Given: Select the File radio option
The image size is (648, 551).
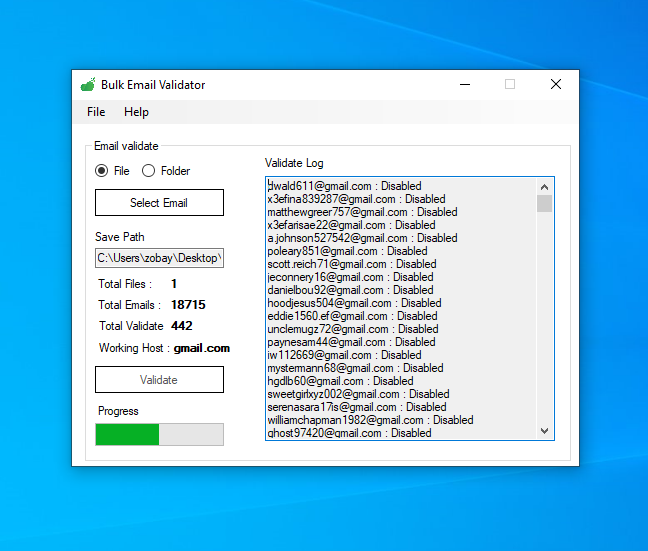Looking at the screenshot, I should (x=102, y=171).
